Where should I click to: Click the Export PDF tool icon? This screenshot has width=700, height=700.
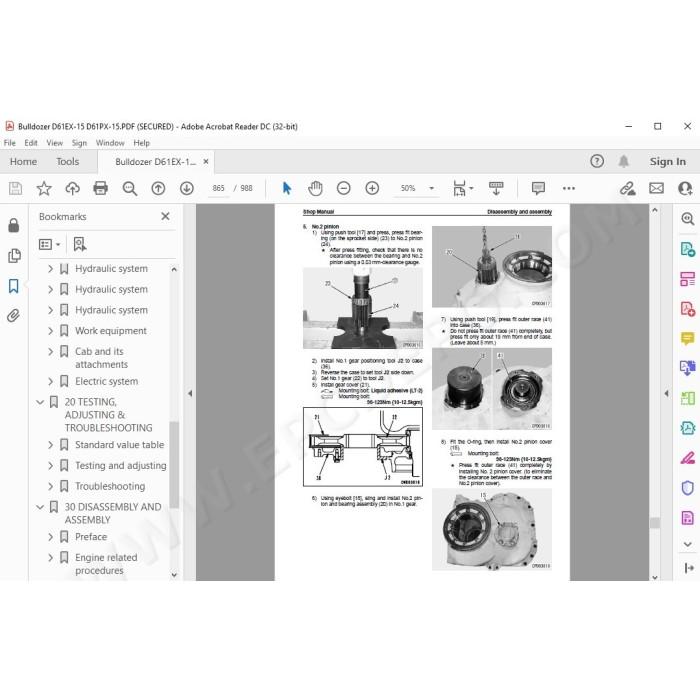click(x=688, y=249)
